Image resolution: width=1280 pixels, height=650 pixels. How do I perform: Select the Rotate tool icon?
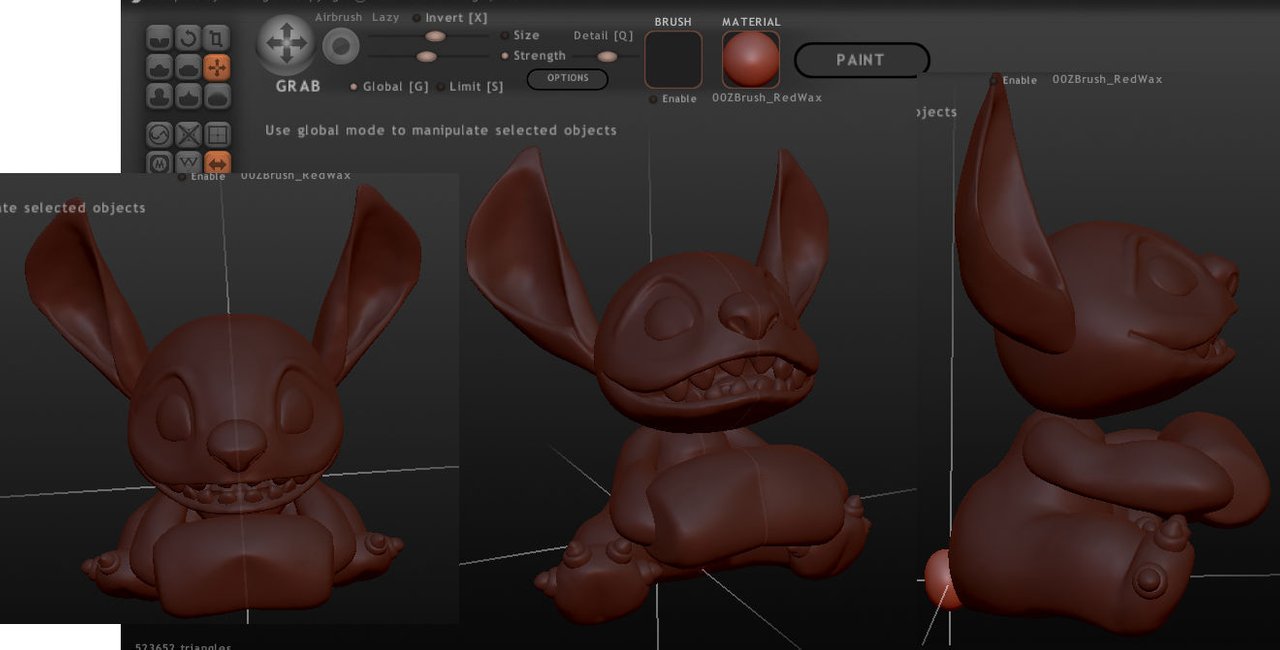[x=188, y=38]
